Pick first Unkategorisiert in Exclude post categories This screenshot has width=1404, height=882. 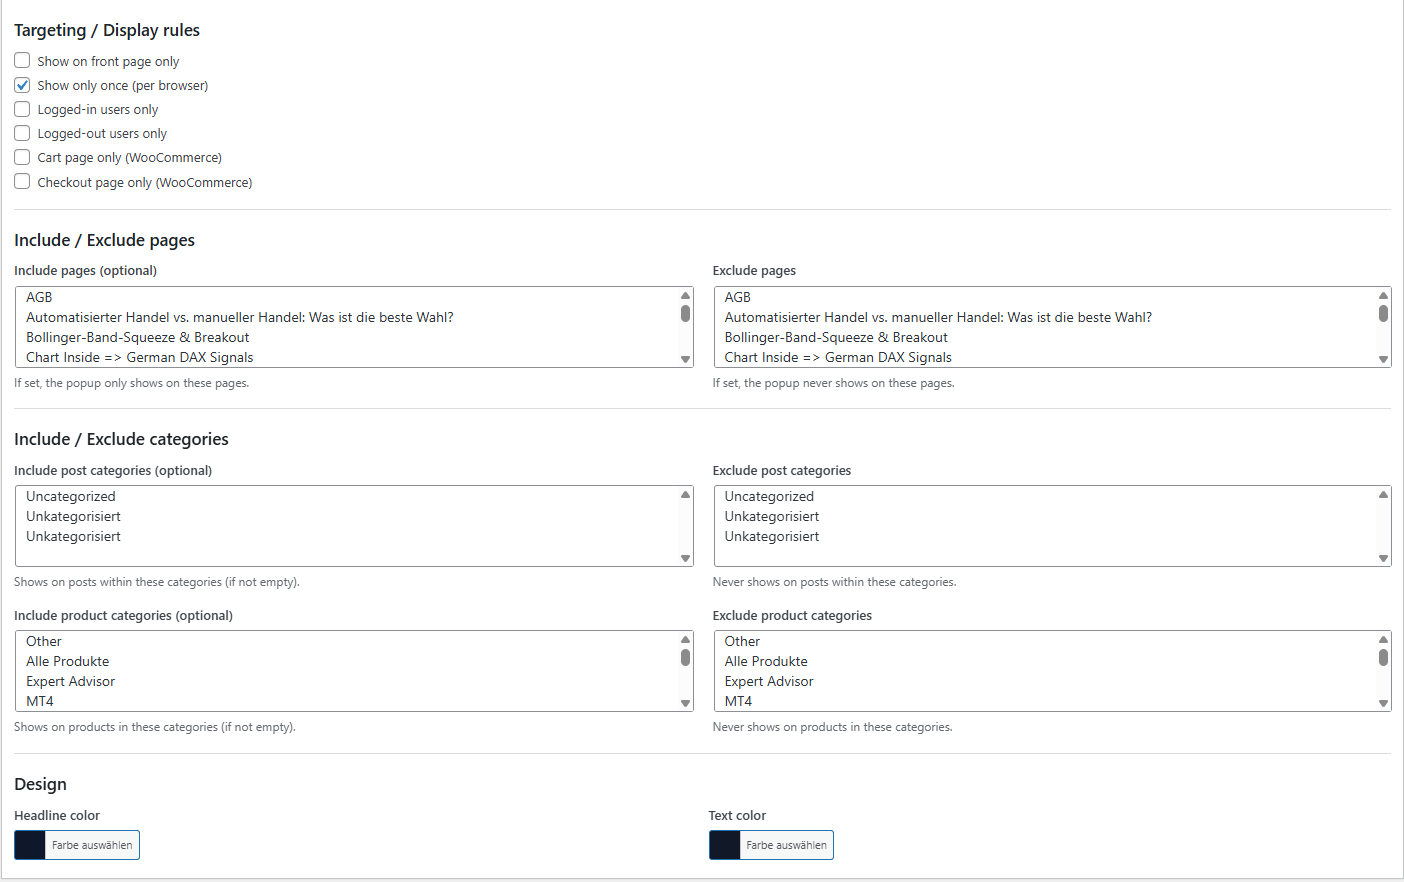[771, 516]
